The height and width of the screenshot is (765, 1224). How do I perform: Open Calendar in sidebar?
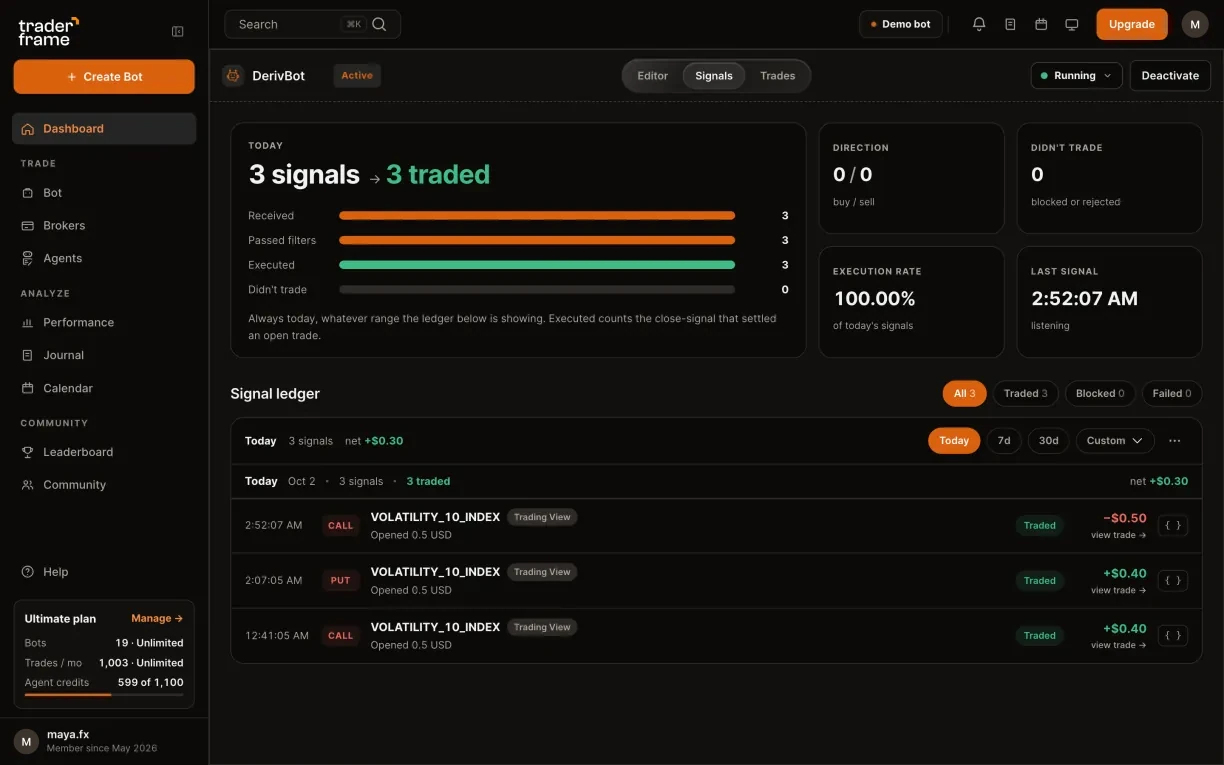104,388
